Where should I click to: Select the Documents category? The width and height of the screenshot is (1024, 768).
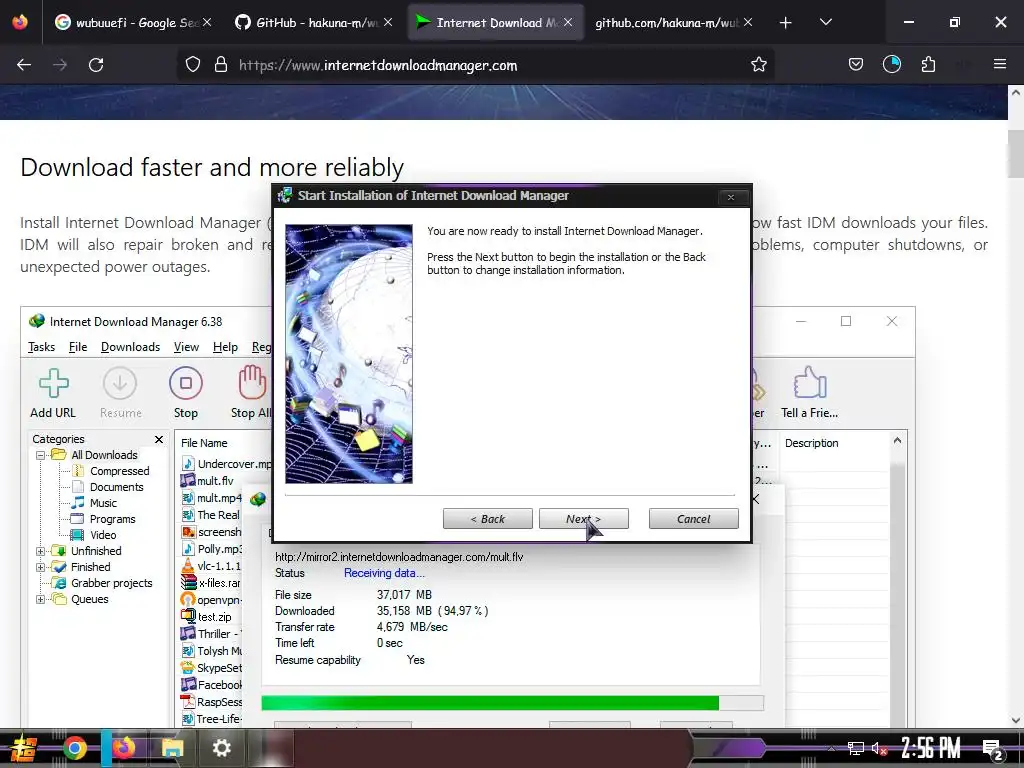tap(116, 487)
